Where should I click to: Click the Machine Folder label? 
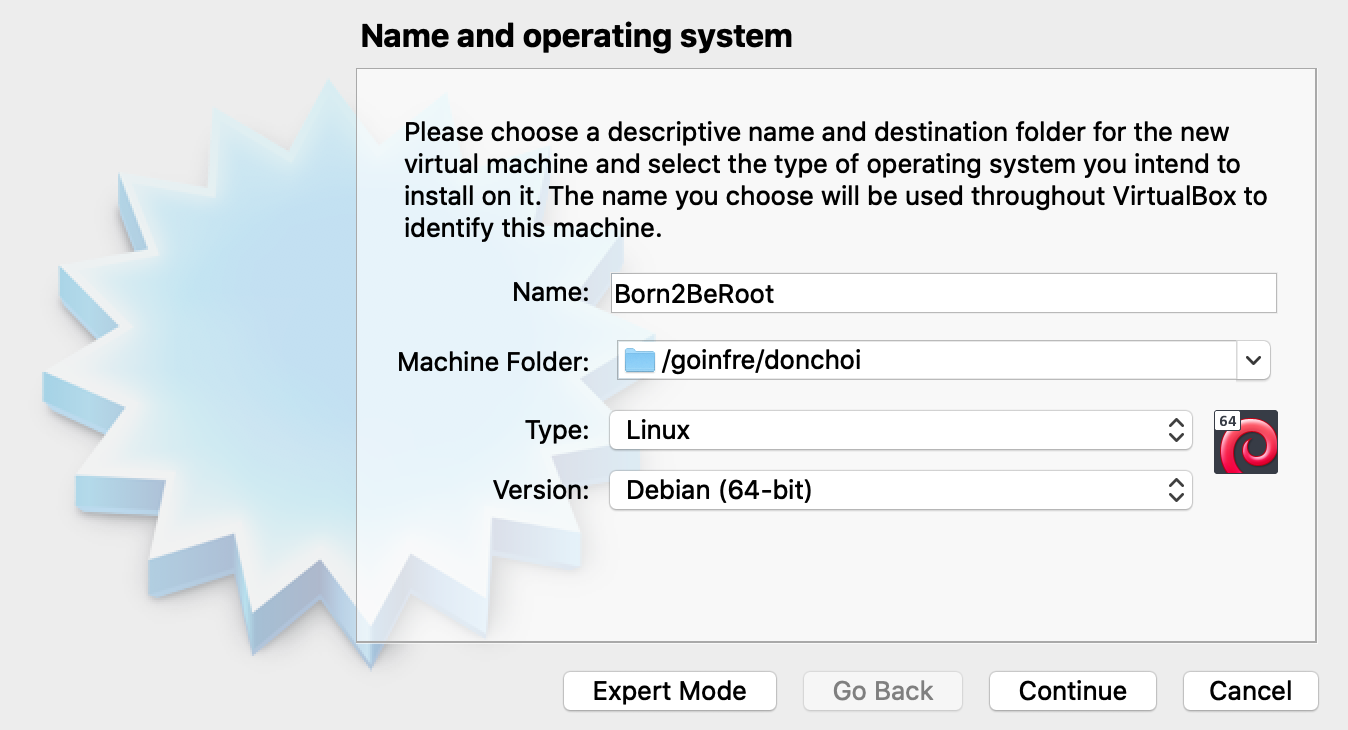pyautogui.click(x=494, y=362)
